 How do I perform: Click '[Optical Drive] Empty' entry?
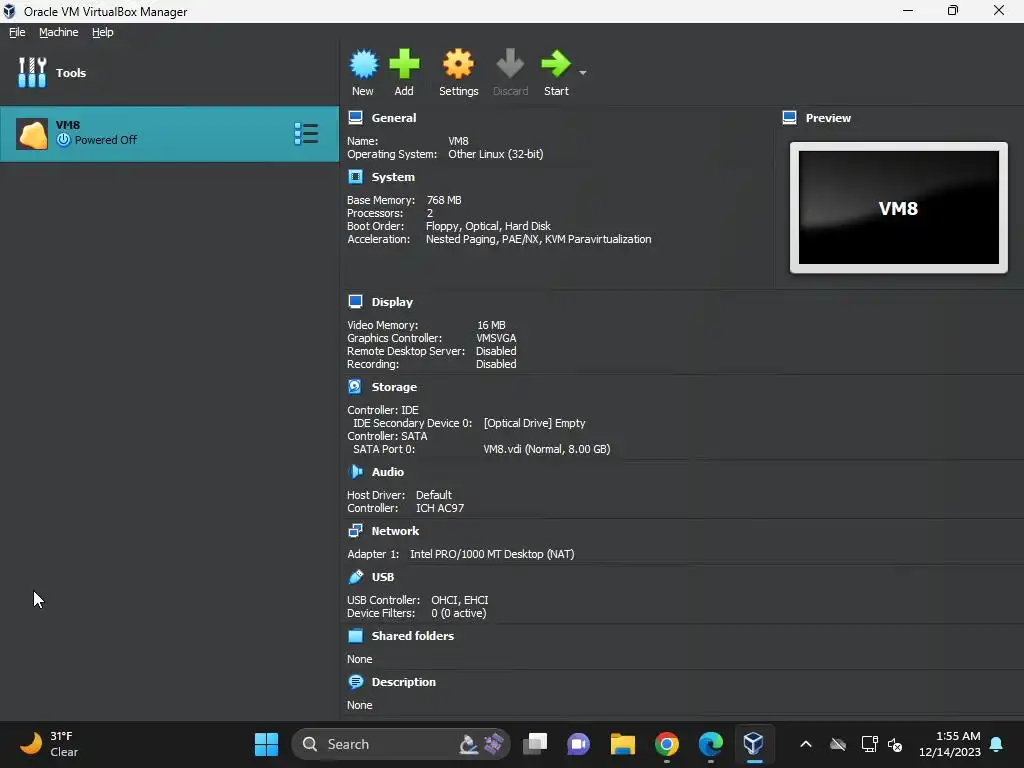pyautogui.click(x=535, y=423)
